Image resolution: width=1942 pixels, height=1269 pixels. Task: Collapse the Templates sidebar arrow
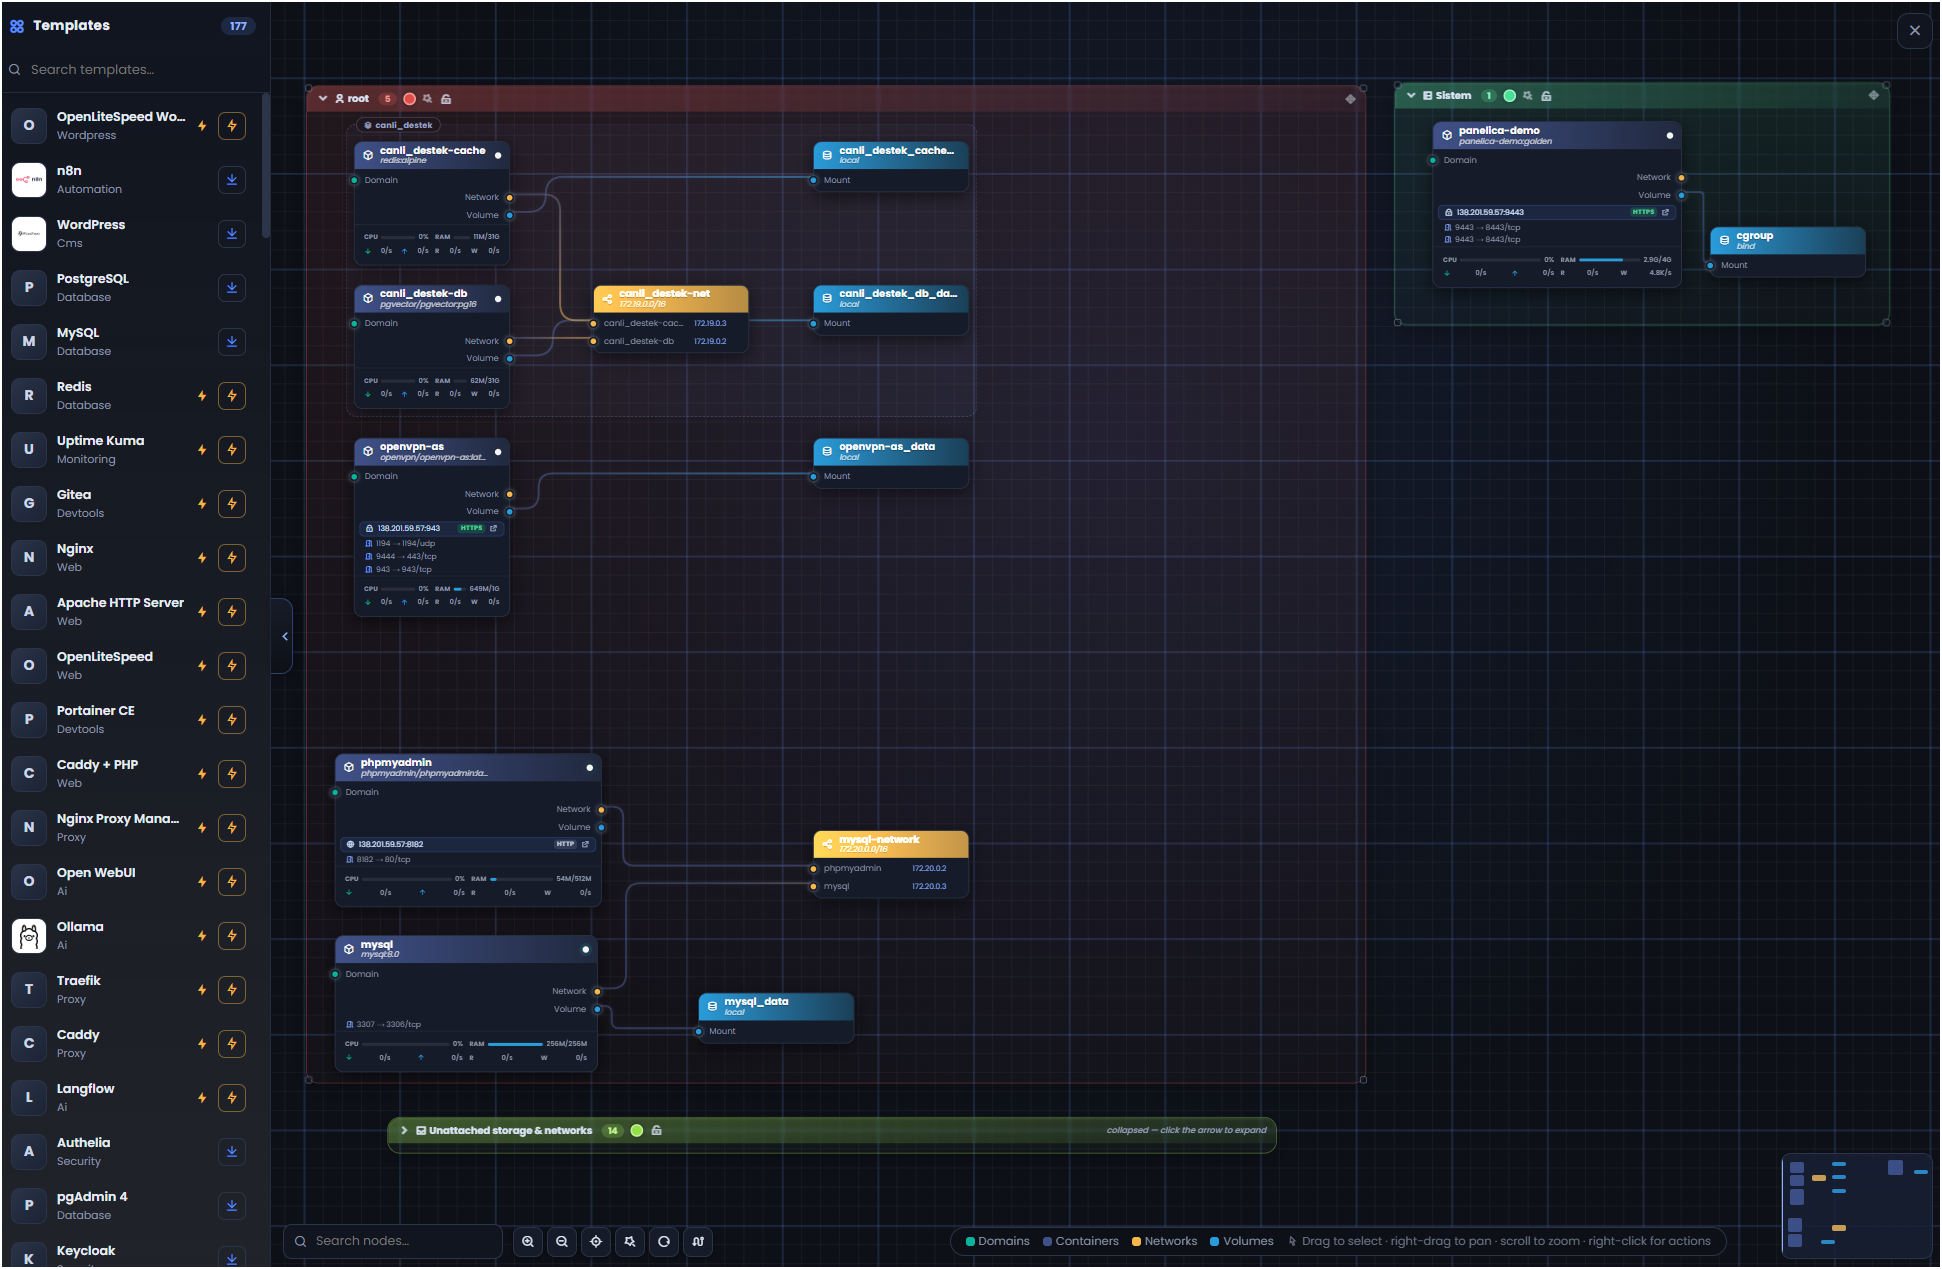(x=285, y=636)
